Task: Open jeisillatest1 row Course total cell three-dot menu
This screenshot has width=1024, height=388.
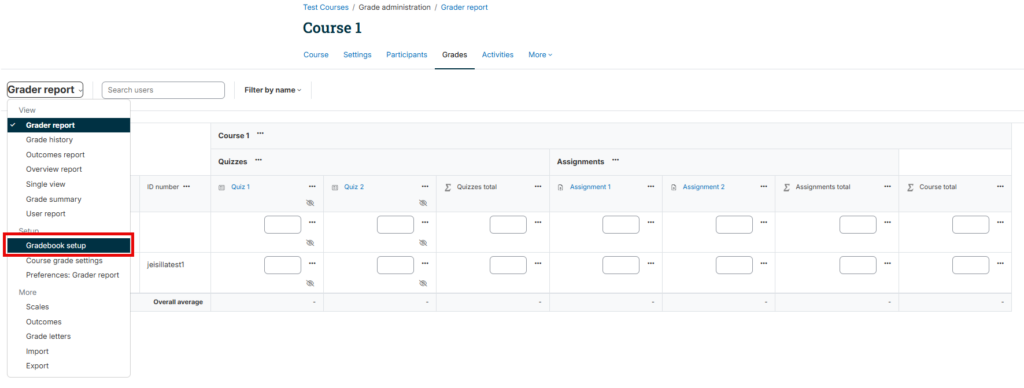Action: pyautogui.click(x=1000, y=264)
